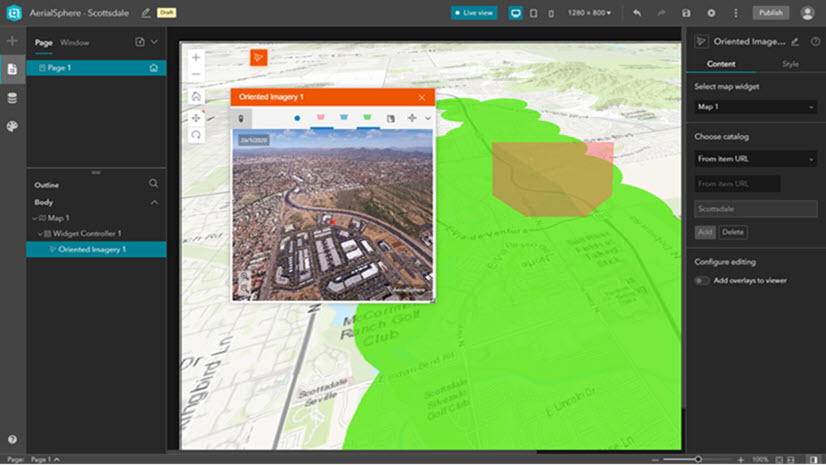The width and height of the screenshot is (826, 465).
Task: Select Widget Controller 1 in outline
Action: (x=86, y=233)
